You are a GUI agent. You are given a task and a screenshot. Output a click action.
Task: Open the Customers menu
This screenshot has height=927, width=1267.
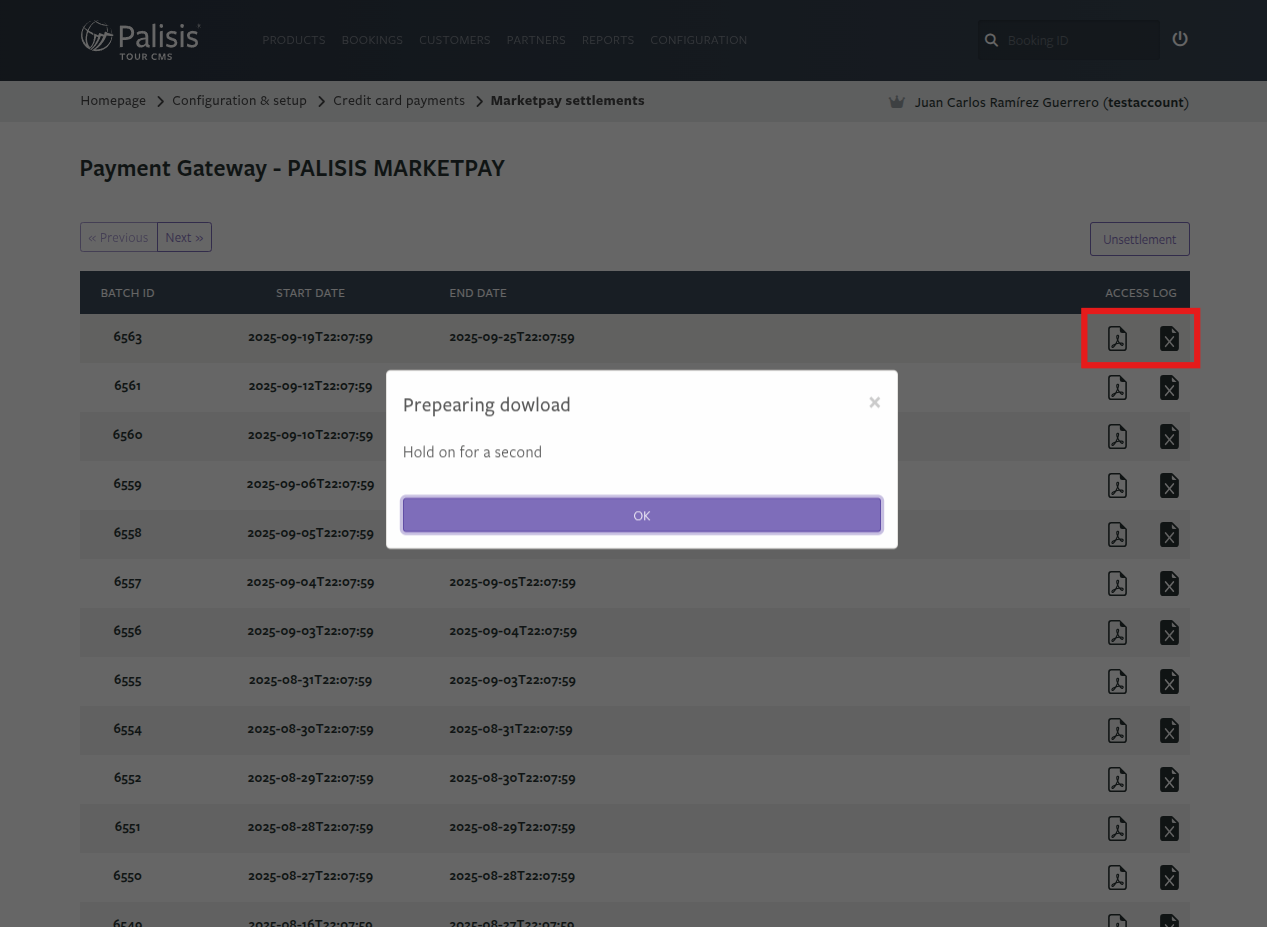455,40
